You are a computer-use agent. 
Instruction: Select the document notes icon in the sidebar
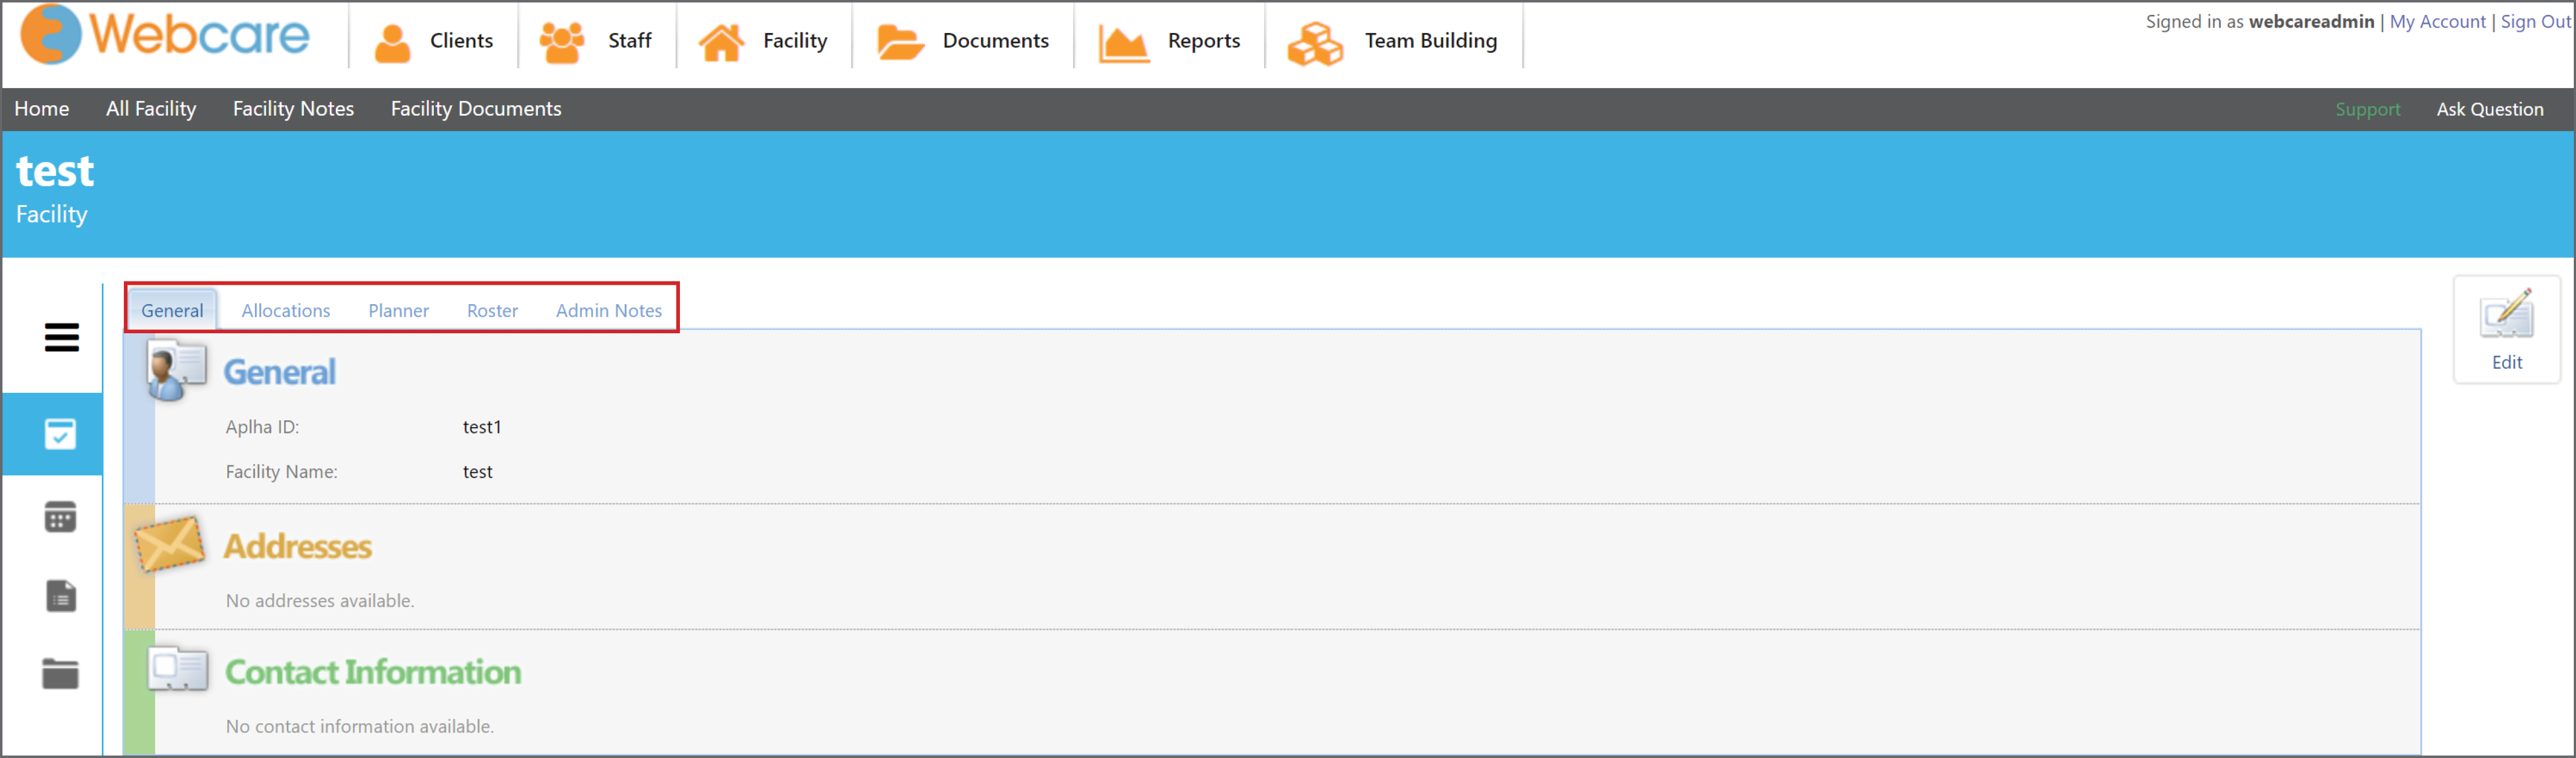60,595
